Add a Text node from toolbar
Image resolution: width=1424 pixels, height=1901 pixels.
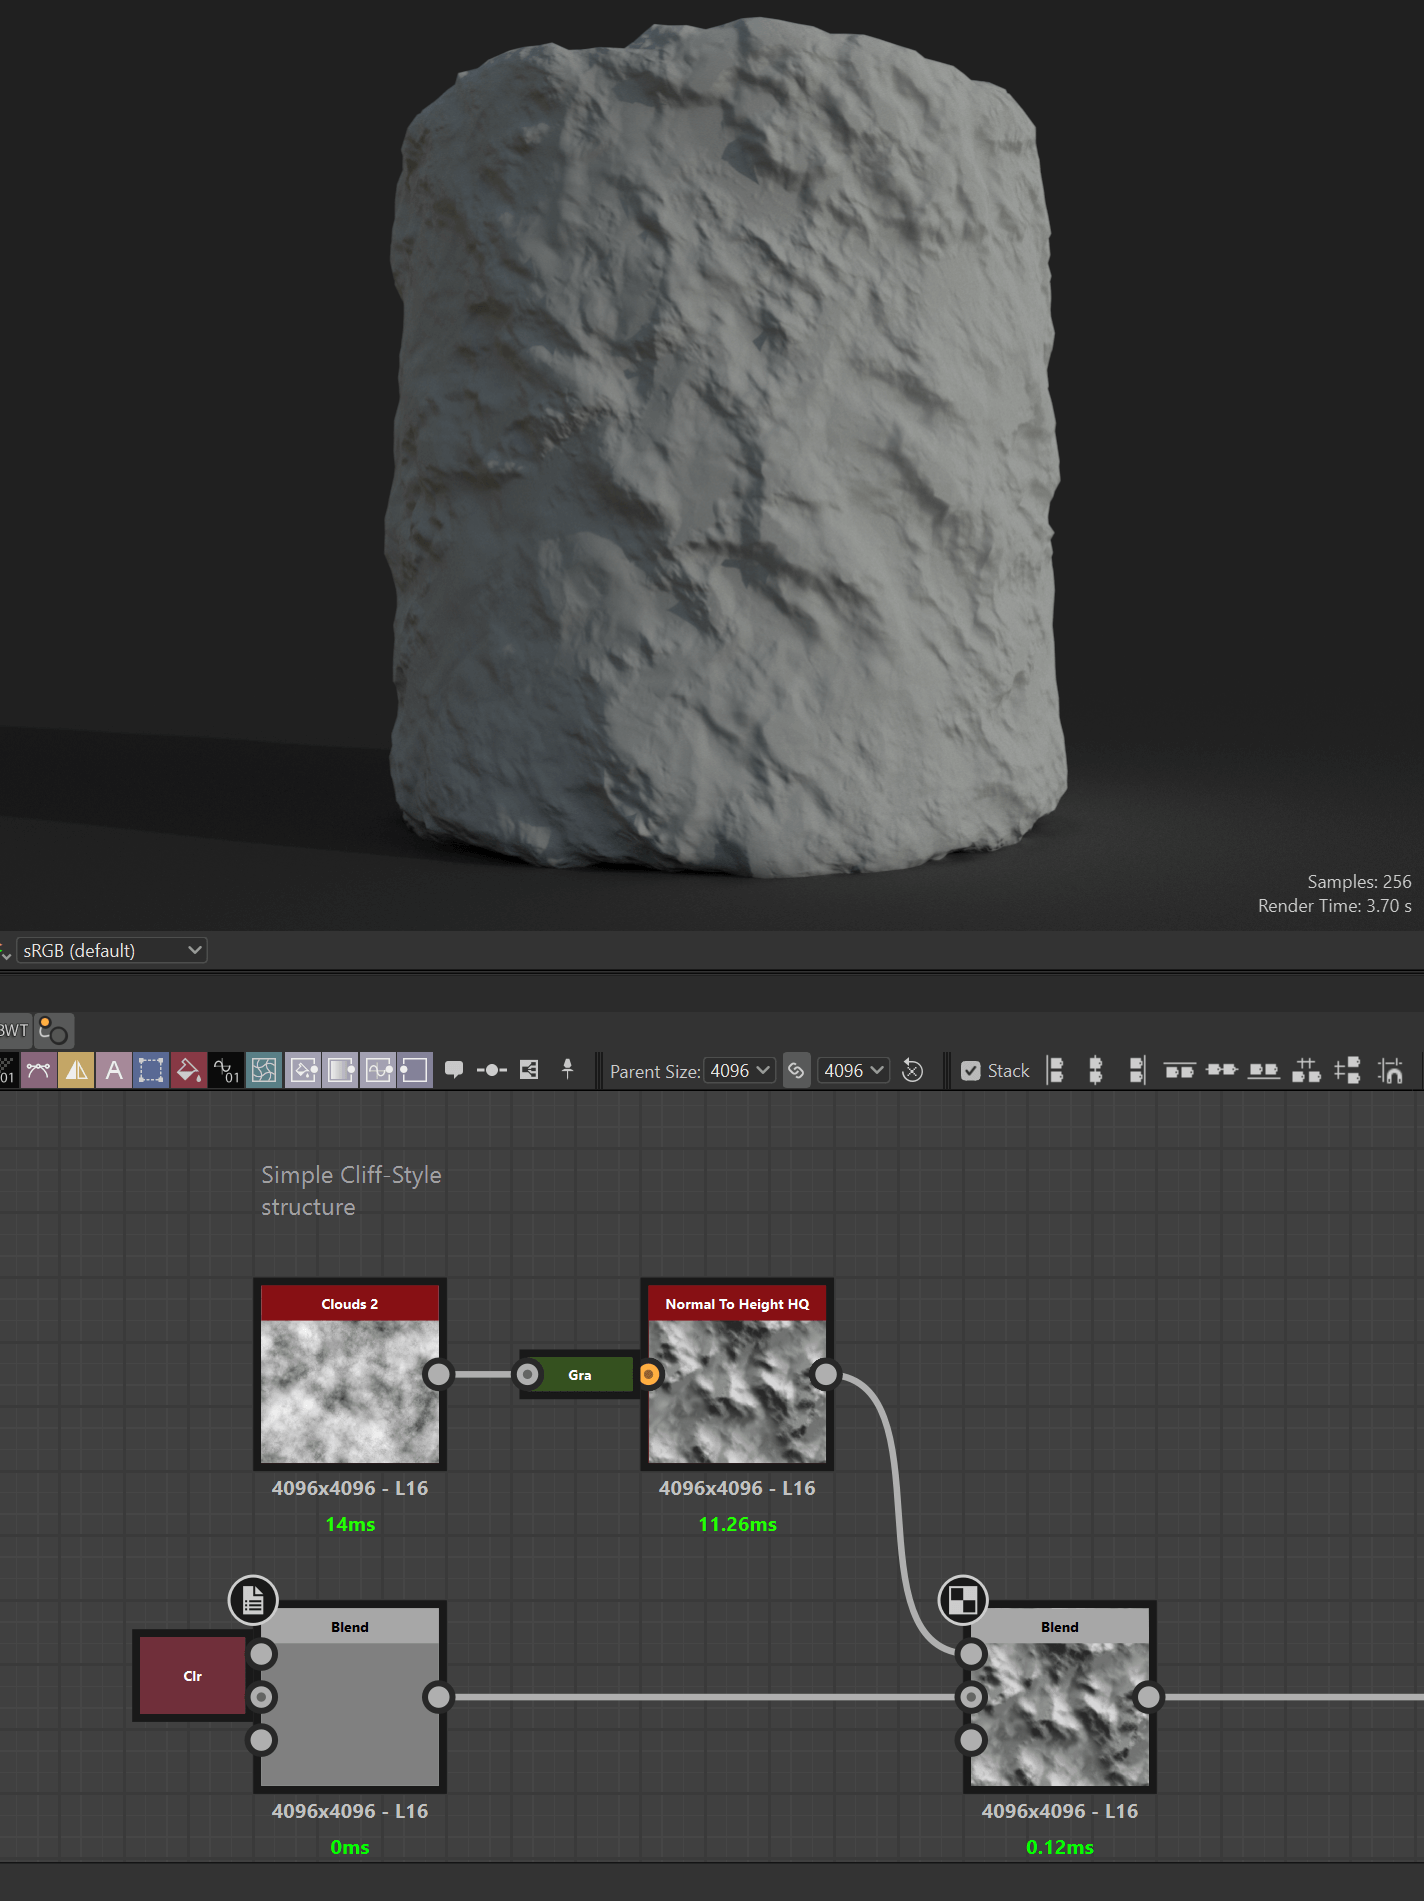pyautogui.click(x=114, y=1070)
